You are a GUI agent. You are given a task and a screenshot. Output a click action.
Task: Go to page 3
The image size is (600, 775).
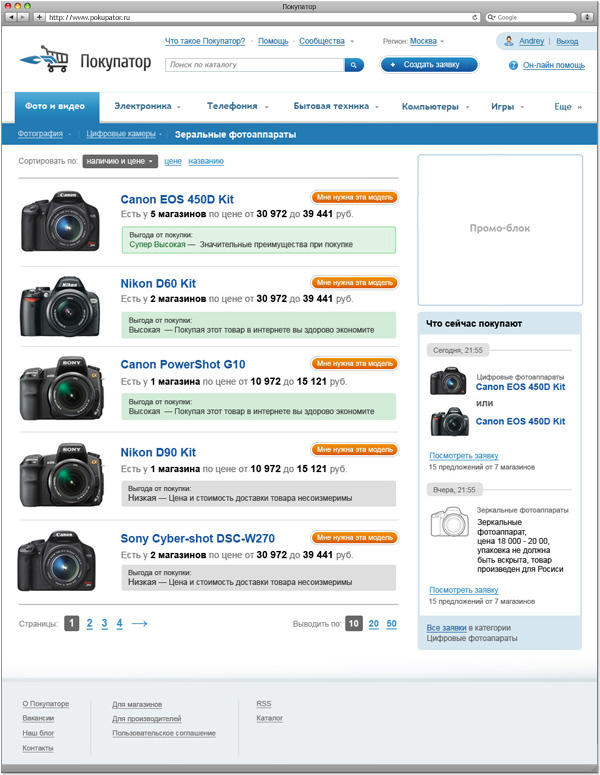104,624
